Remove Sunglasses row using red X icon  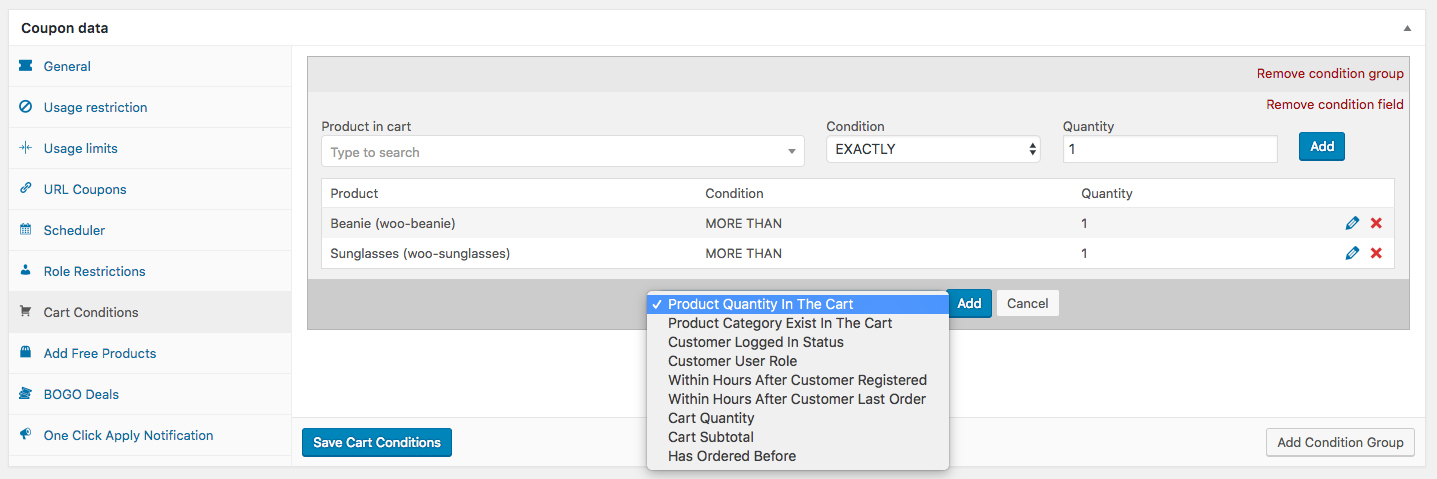click(x=1376, y=253)
